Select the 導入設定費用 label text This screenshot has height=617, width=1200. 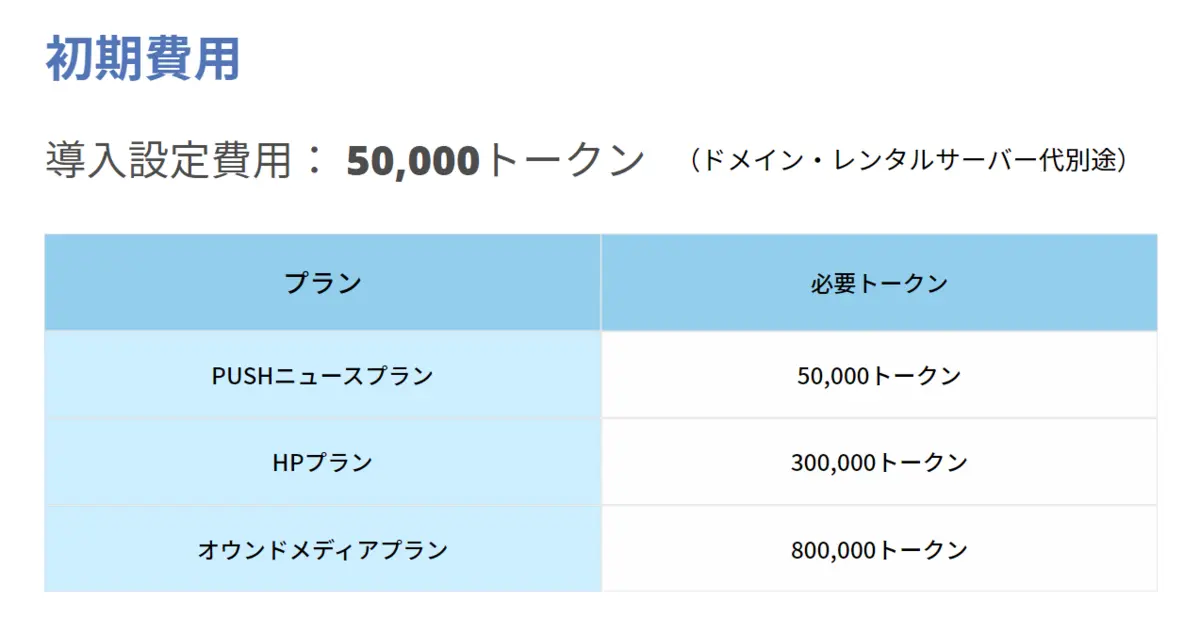click(x=168, y=160)
